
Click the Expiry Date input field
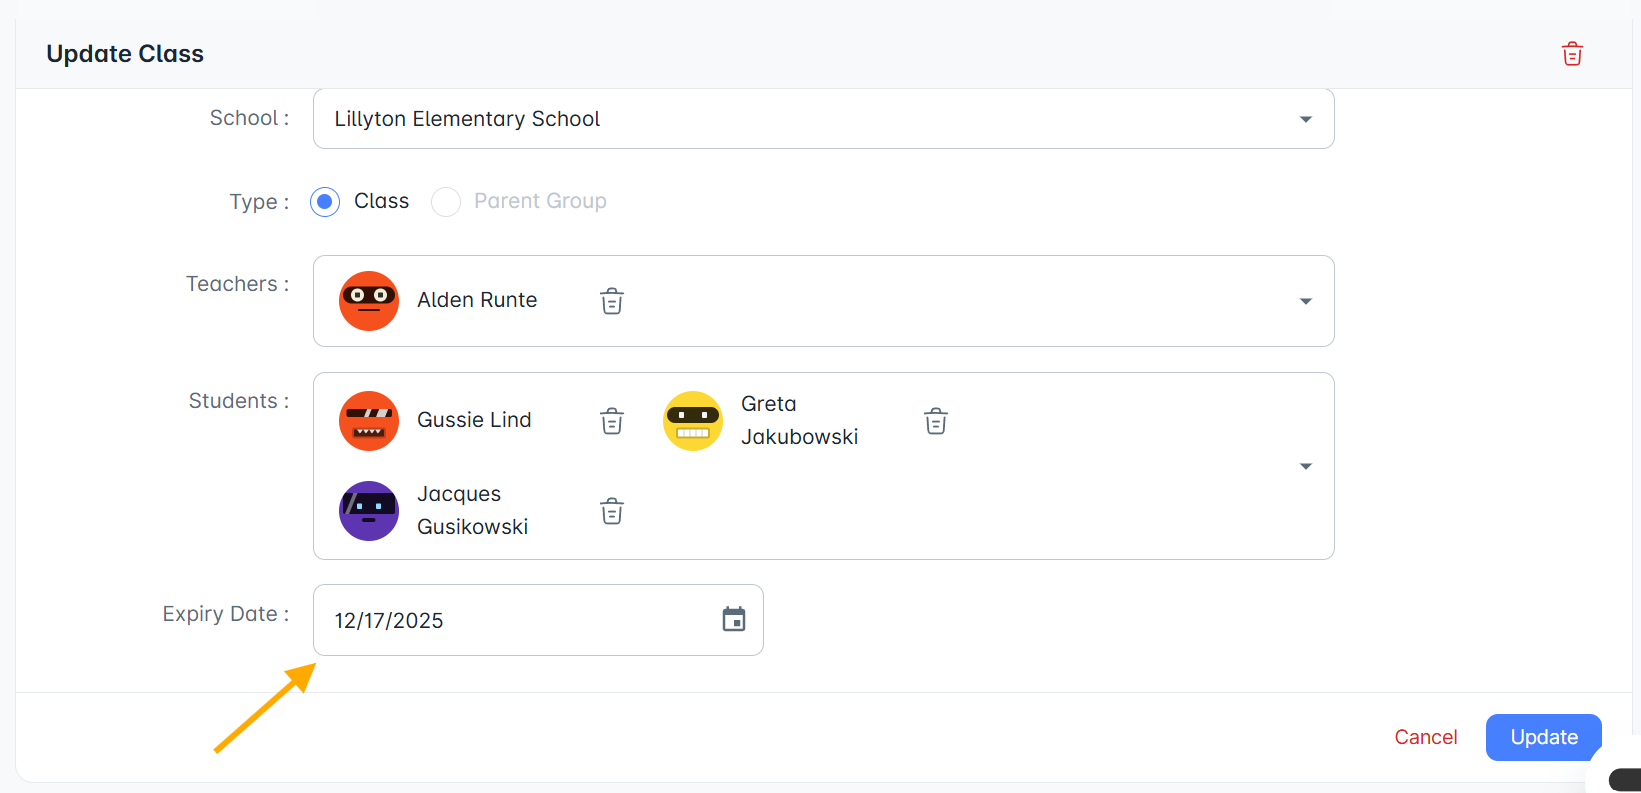(x=538, y=620)
